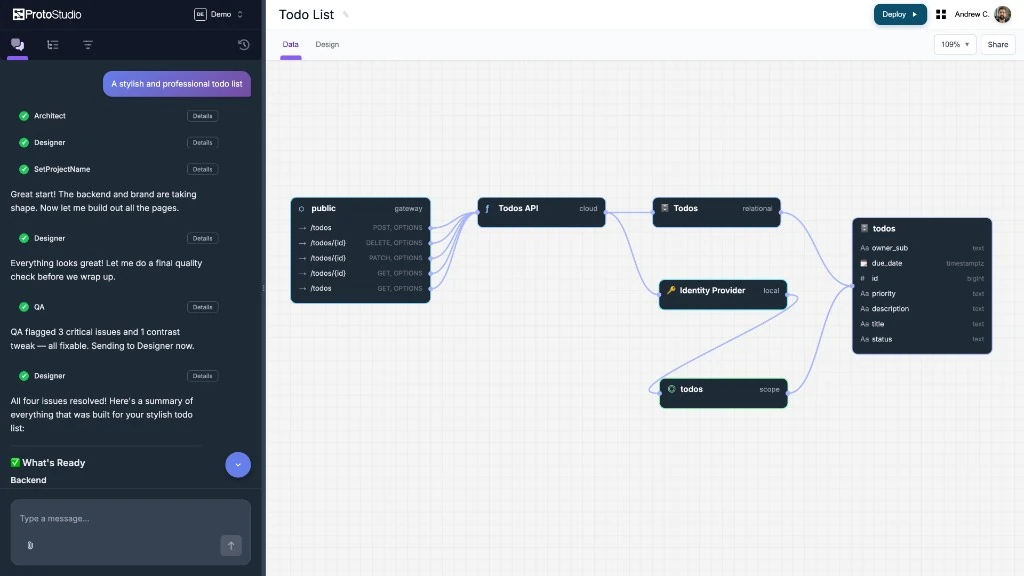Click the send message arrow button
1024x576 pixels.
coord(231,545)
